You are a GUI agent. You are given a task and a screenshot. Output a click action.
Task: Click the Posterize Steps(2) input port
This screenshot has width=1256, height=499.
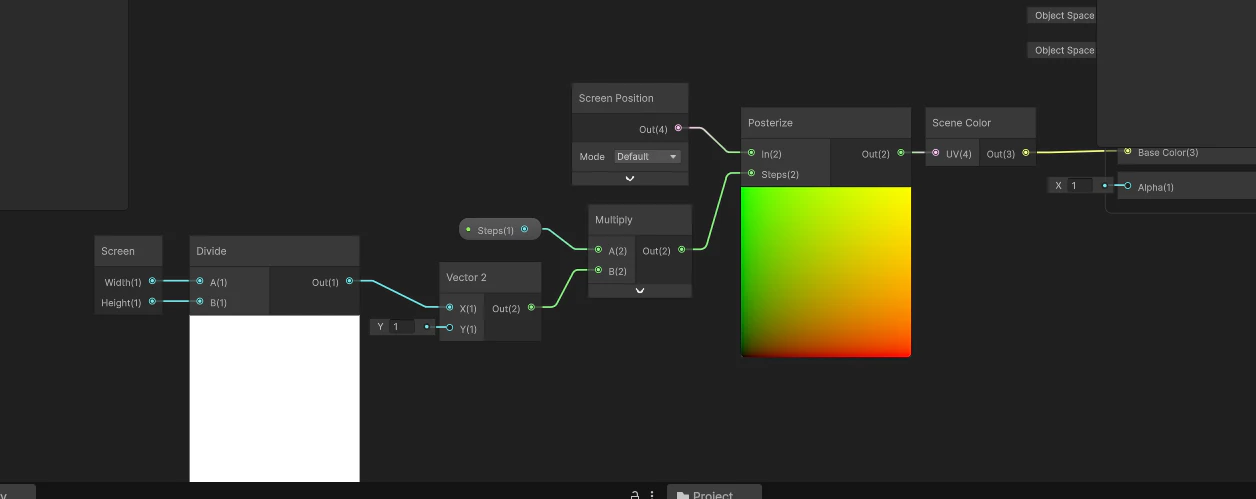point(751,174)
